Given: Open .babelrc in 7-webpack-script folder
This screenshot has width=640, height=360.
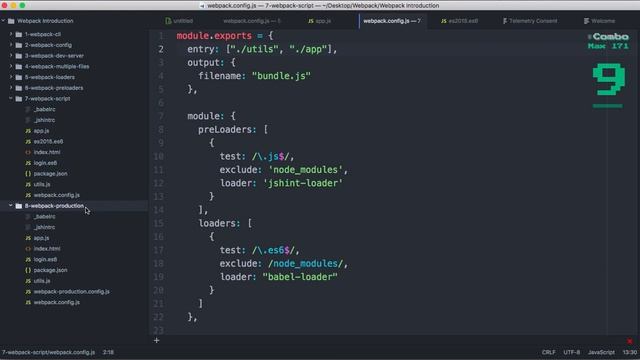Looking at the screenshot, I should tap(44, 109).
